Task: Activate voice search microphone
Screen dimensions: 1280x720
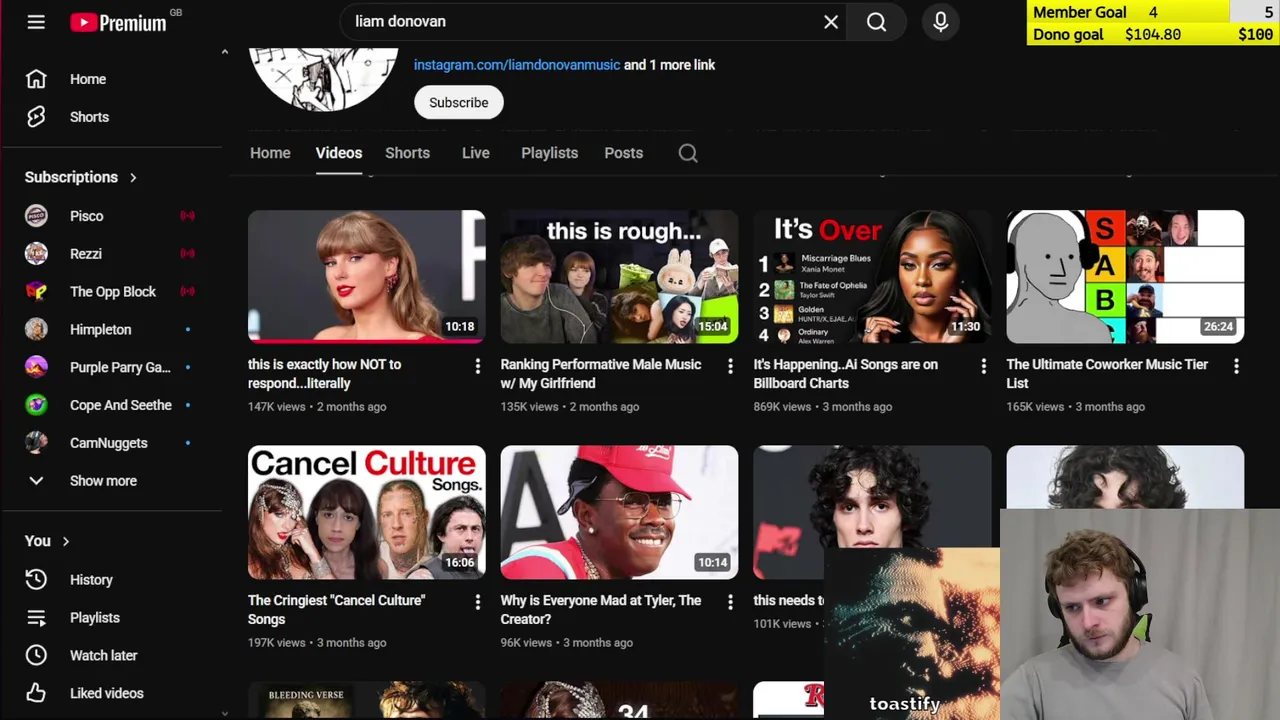Action: (941, 22)
